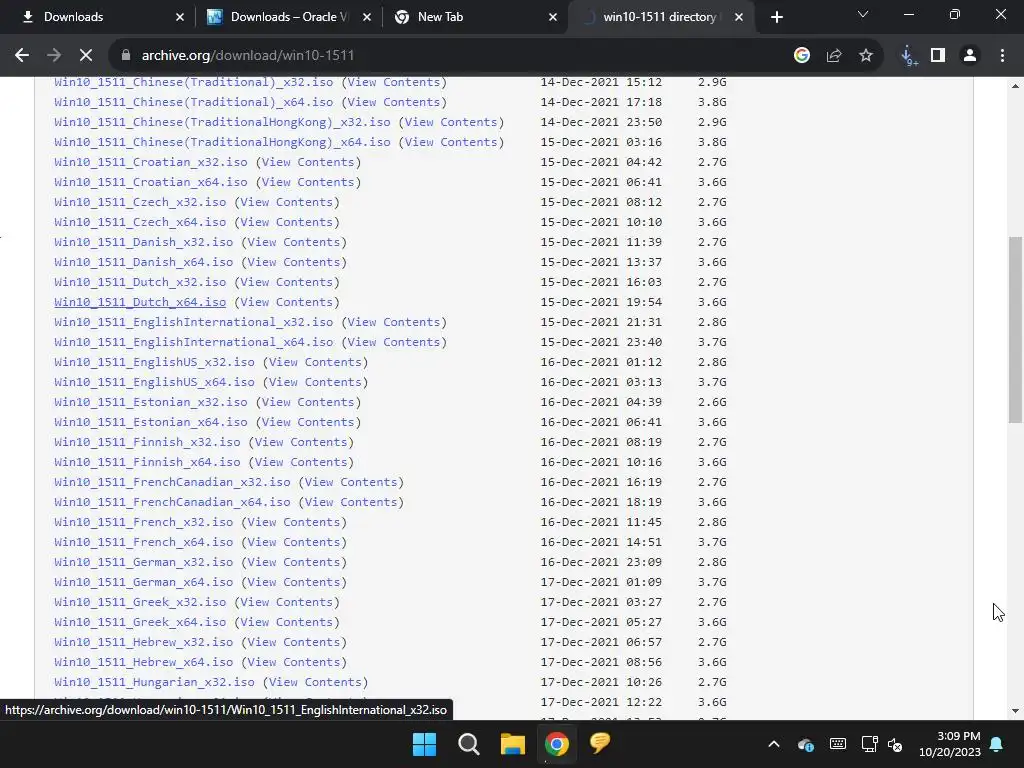Download Win10_1511_Finnish_x32.iso
The image size is (1024, 768).
(147, 442)
